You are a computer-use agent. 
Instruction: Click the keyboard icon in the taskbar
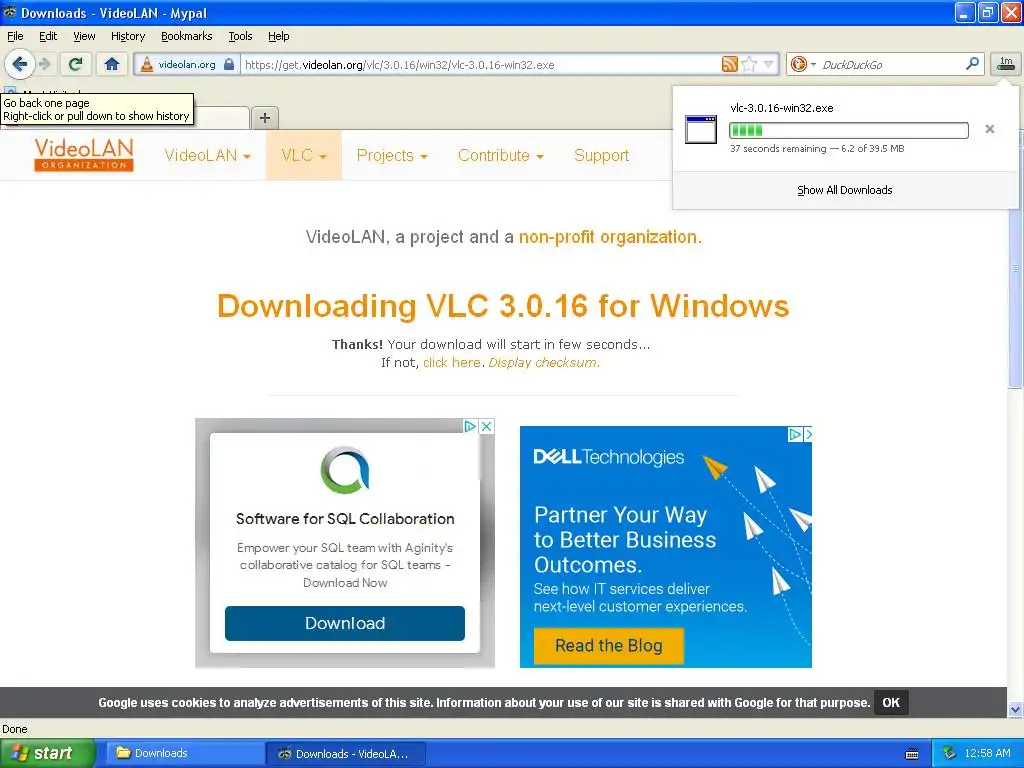[x=912, y=754]
